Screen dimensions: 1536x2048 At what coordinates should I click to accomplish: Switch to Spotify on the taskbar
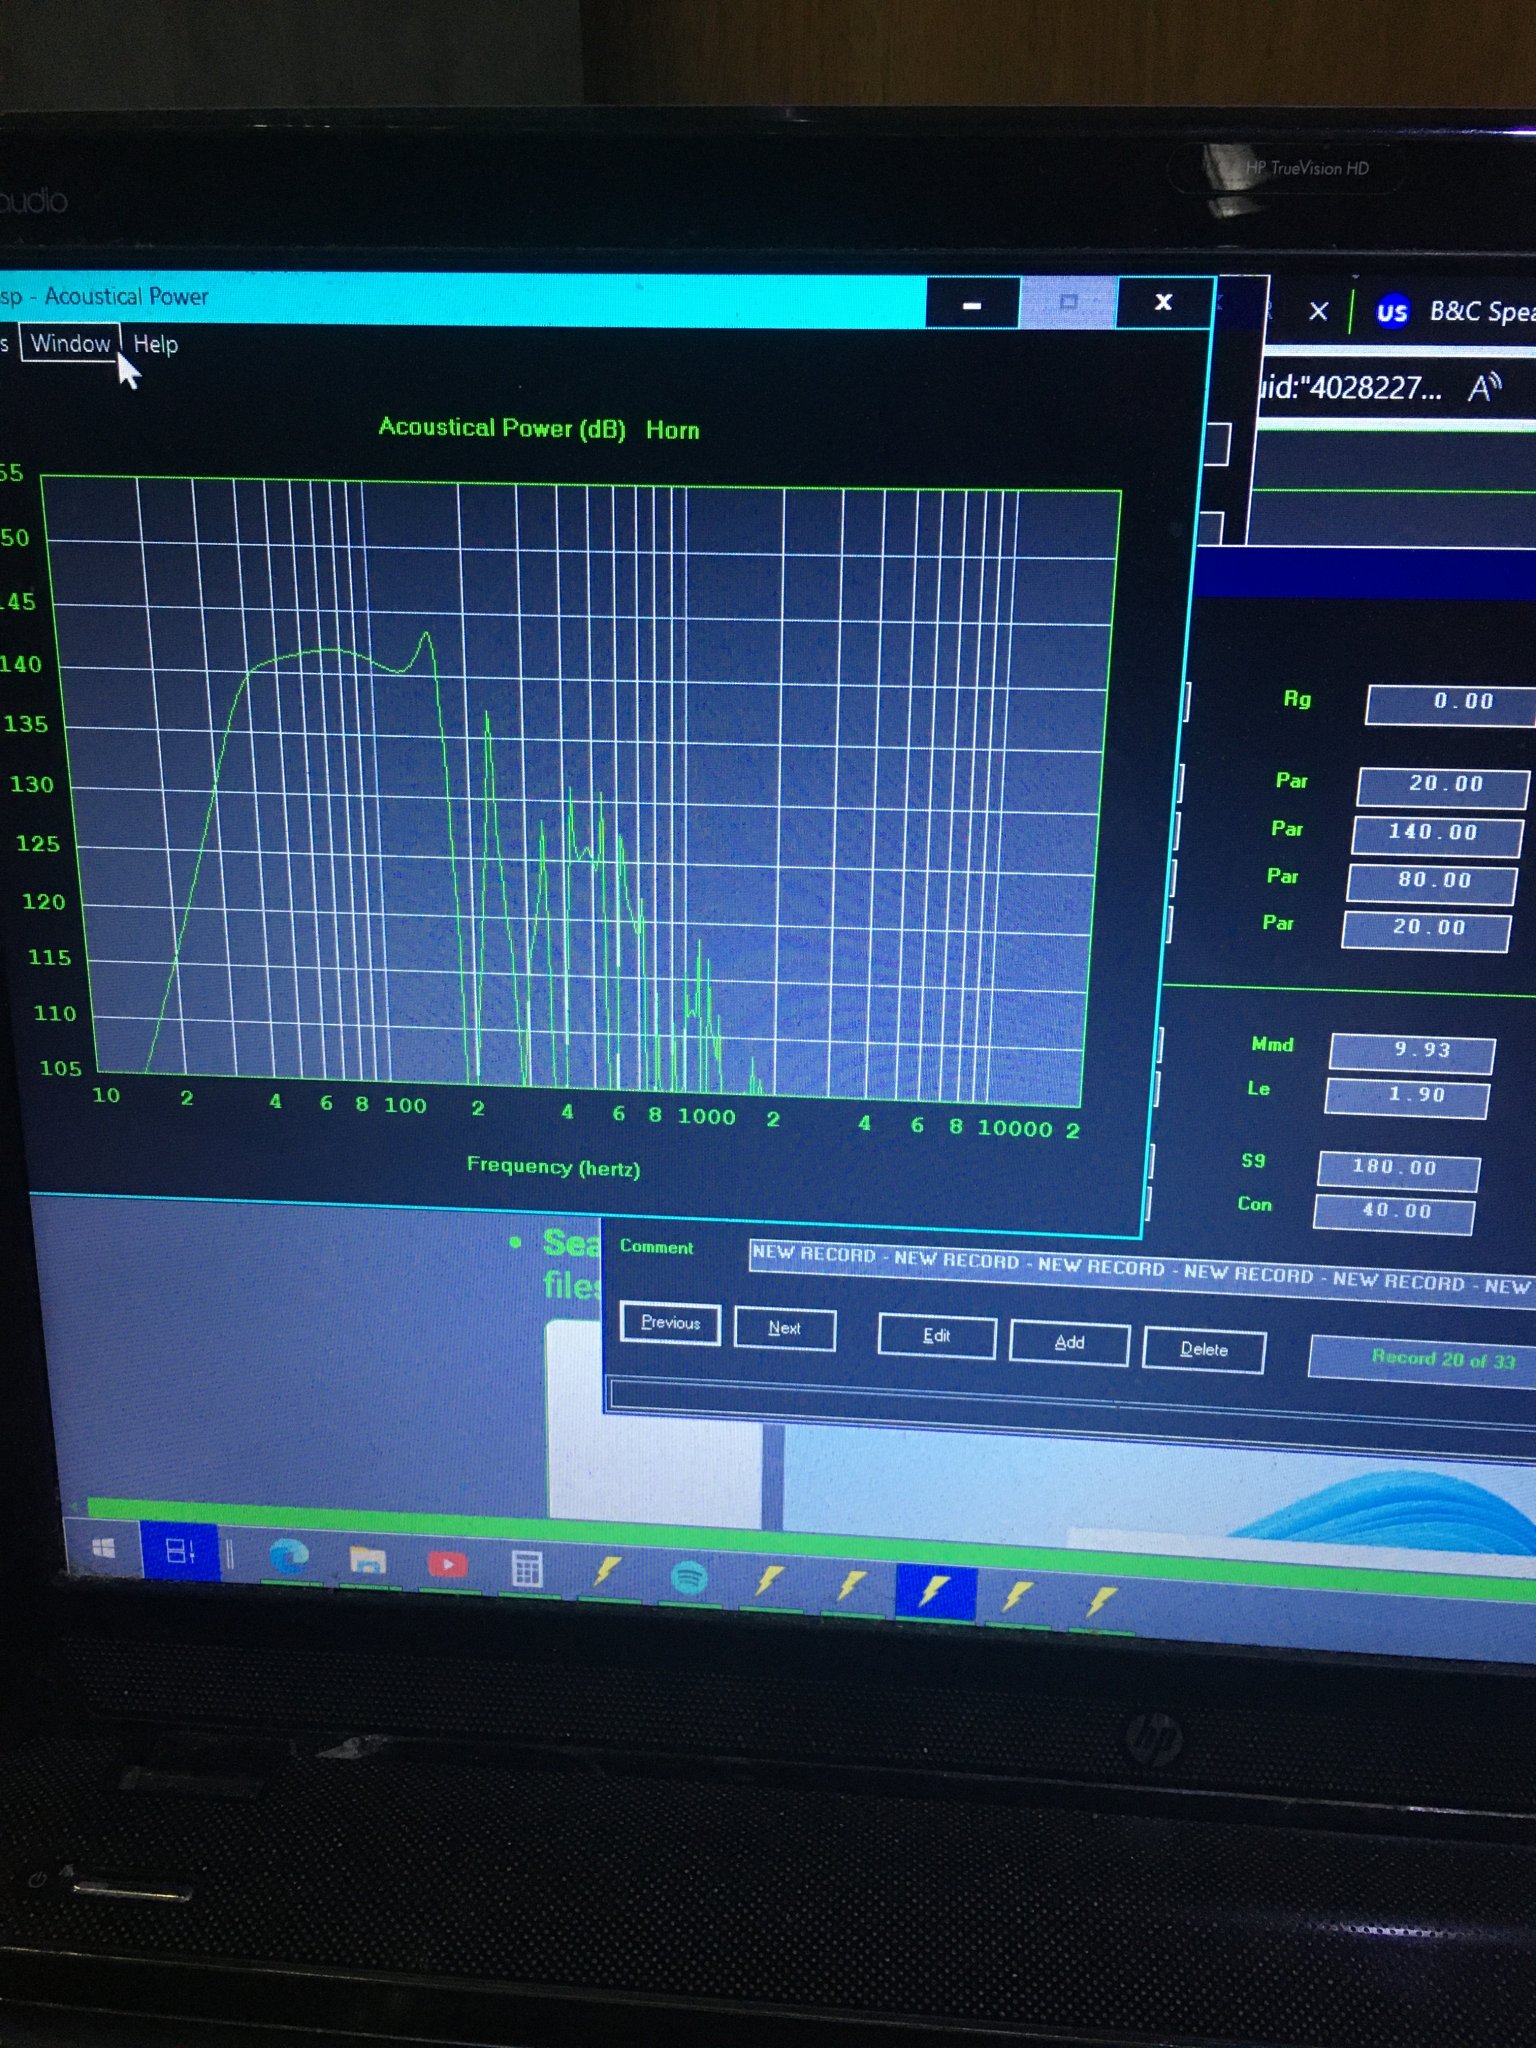689,1577
